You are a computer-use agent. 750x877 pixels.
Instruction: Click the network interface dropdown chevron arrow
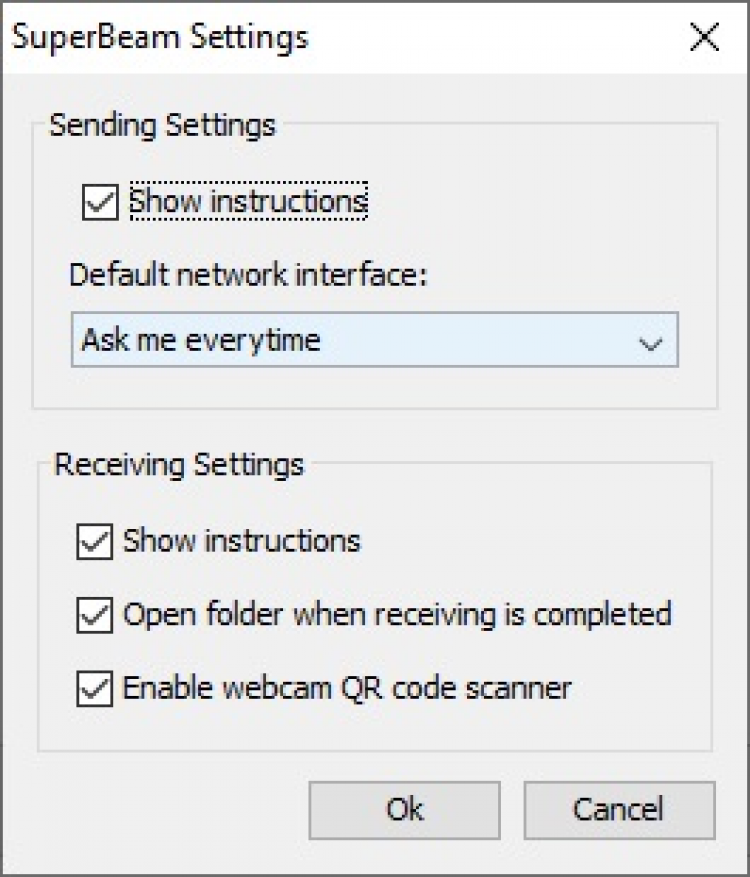[650, 342]
